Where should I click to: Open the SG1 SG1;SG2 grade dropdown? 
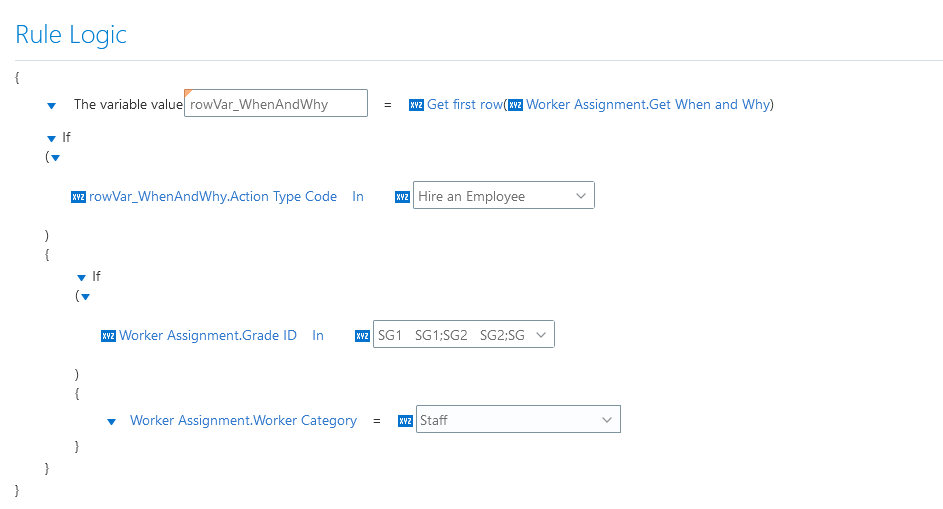(x=464, y=335)
